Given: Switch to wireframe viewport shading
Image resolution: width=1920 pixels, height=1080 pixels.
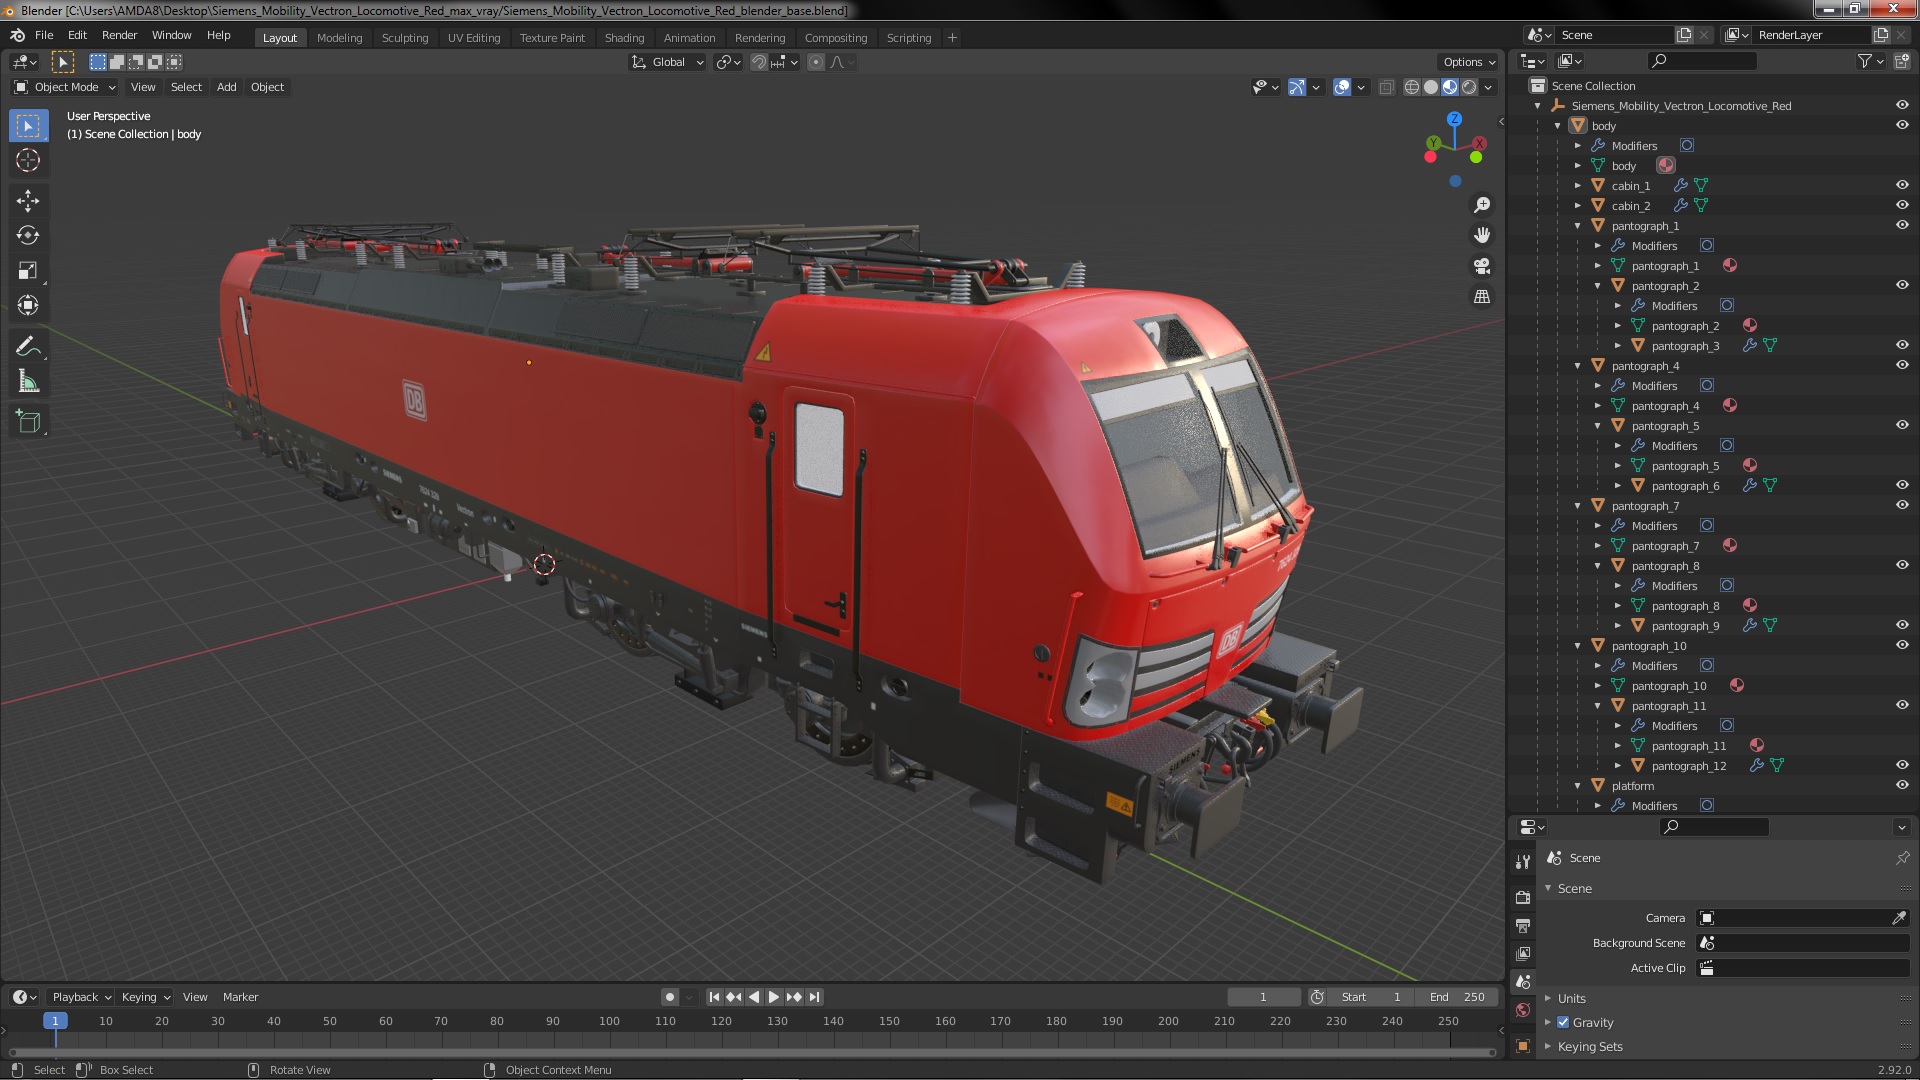Looking at the screenshot, I should [x=1411, y=87].
